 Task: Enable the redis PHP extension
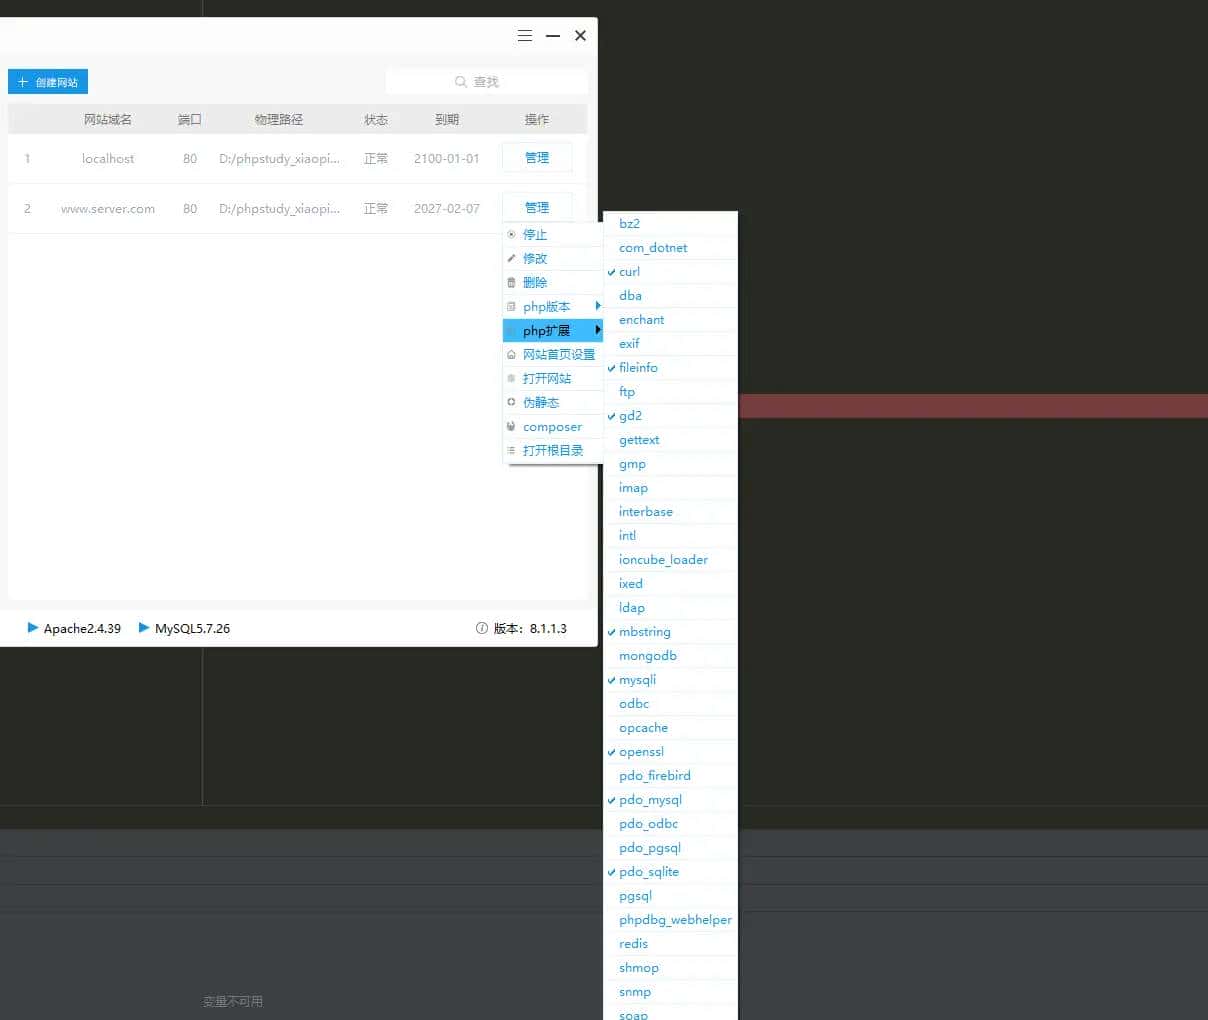pyautogui.click(x=633, y=943)
